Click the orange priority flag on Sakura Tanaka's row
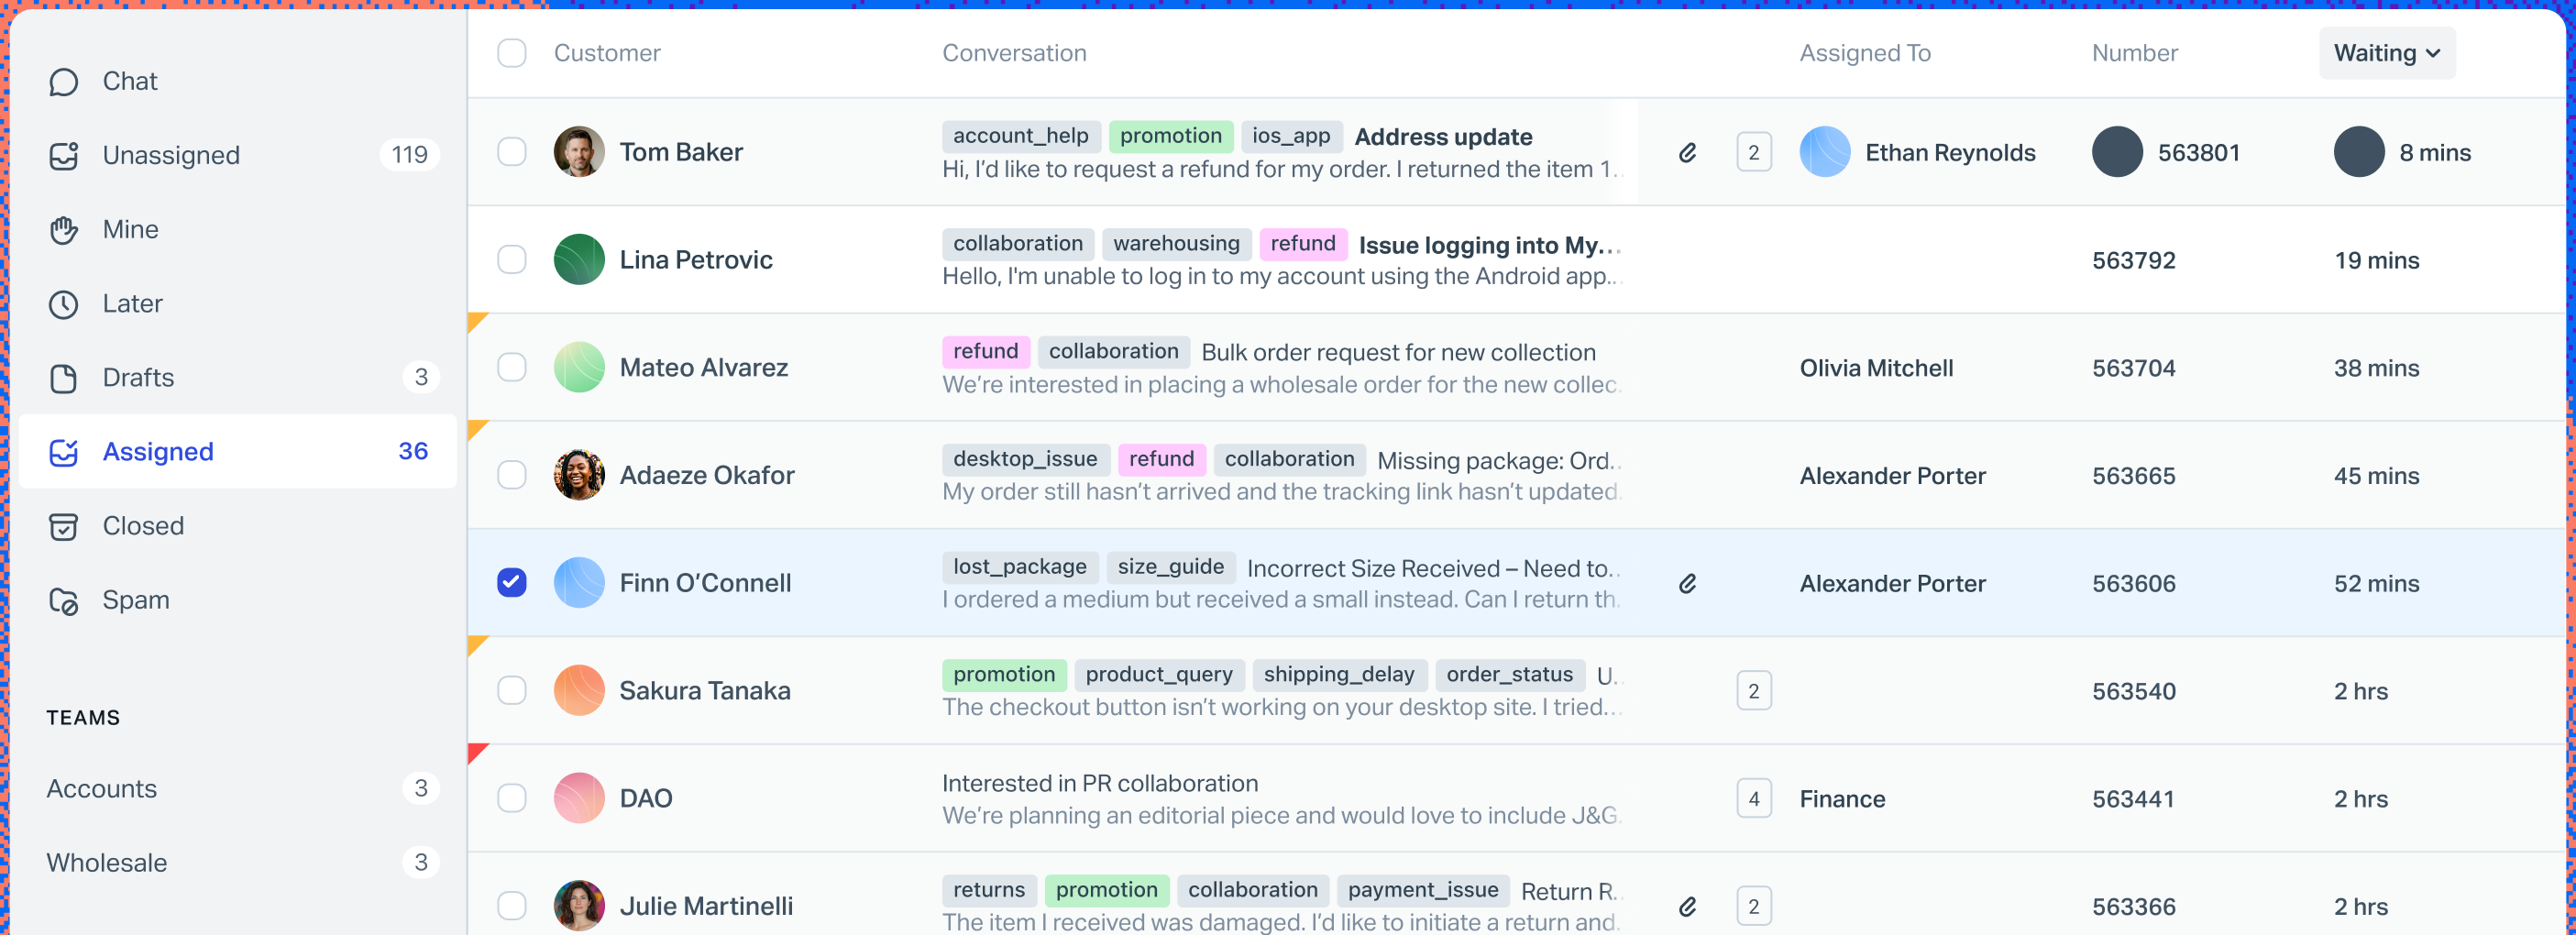2576x935 pixels. [x=477, y=645]
